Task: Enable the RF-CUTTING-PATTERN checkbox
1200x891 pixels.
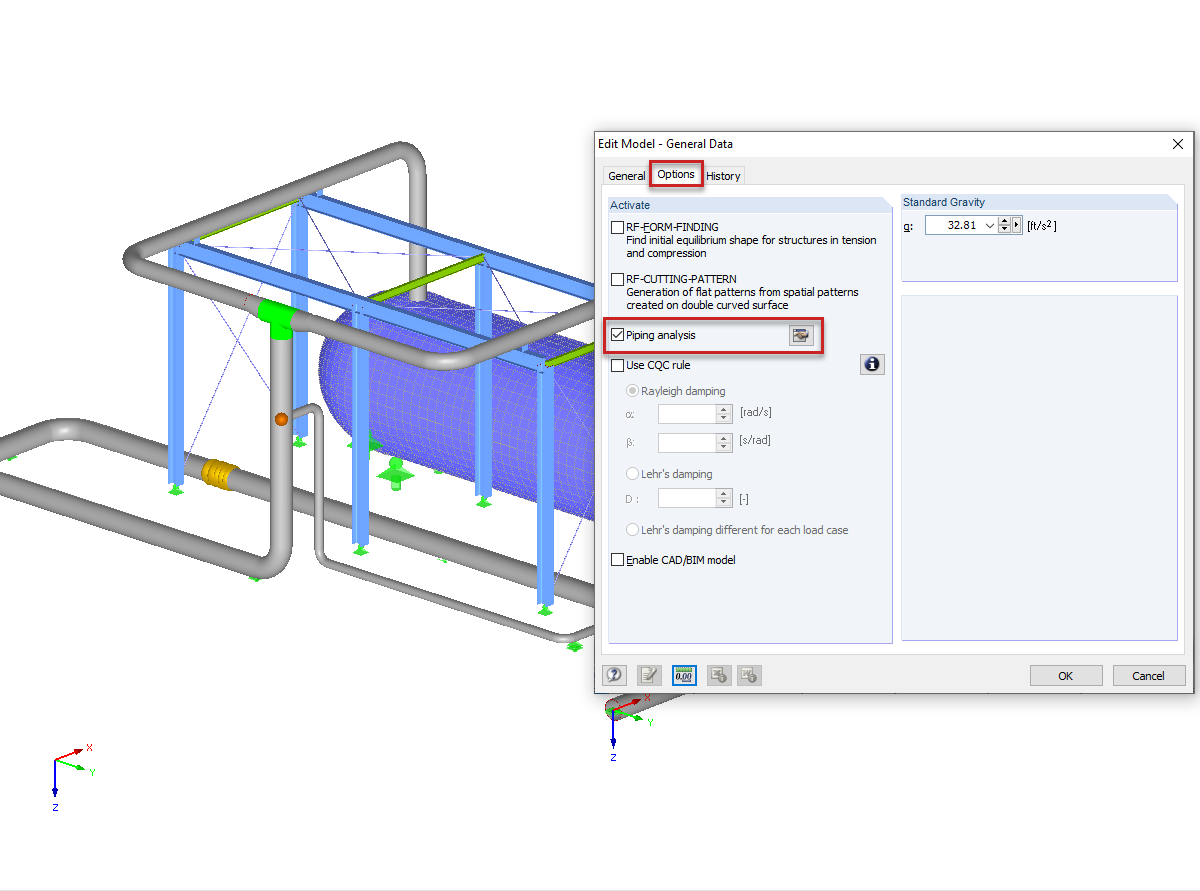Action: pyautogui.click(x=617, y=279)
